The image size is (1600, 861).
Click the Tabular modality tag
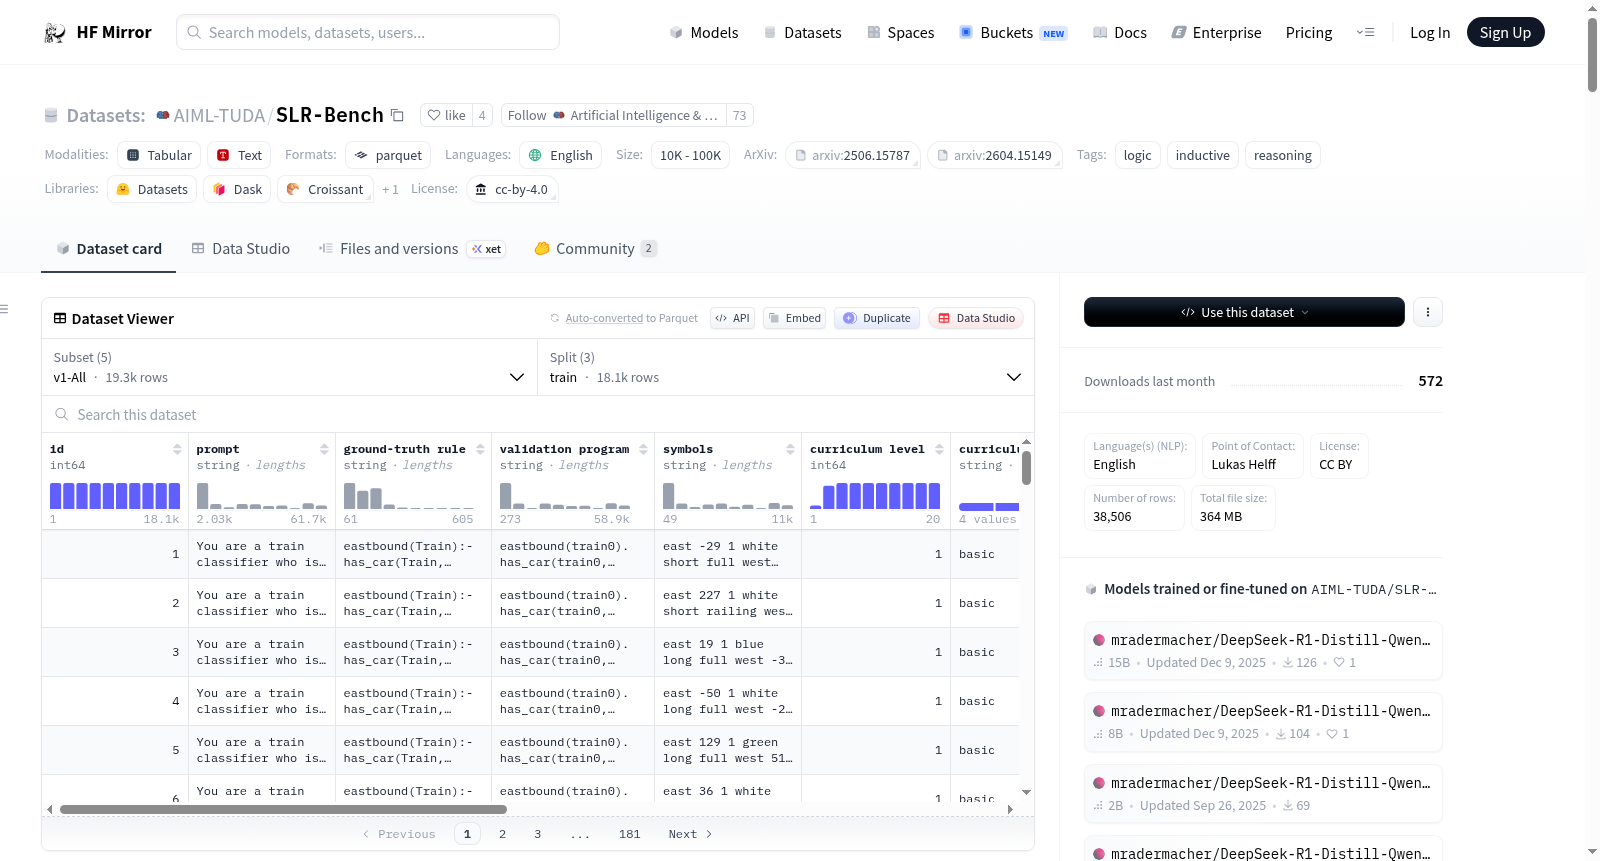[159, 155]
